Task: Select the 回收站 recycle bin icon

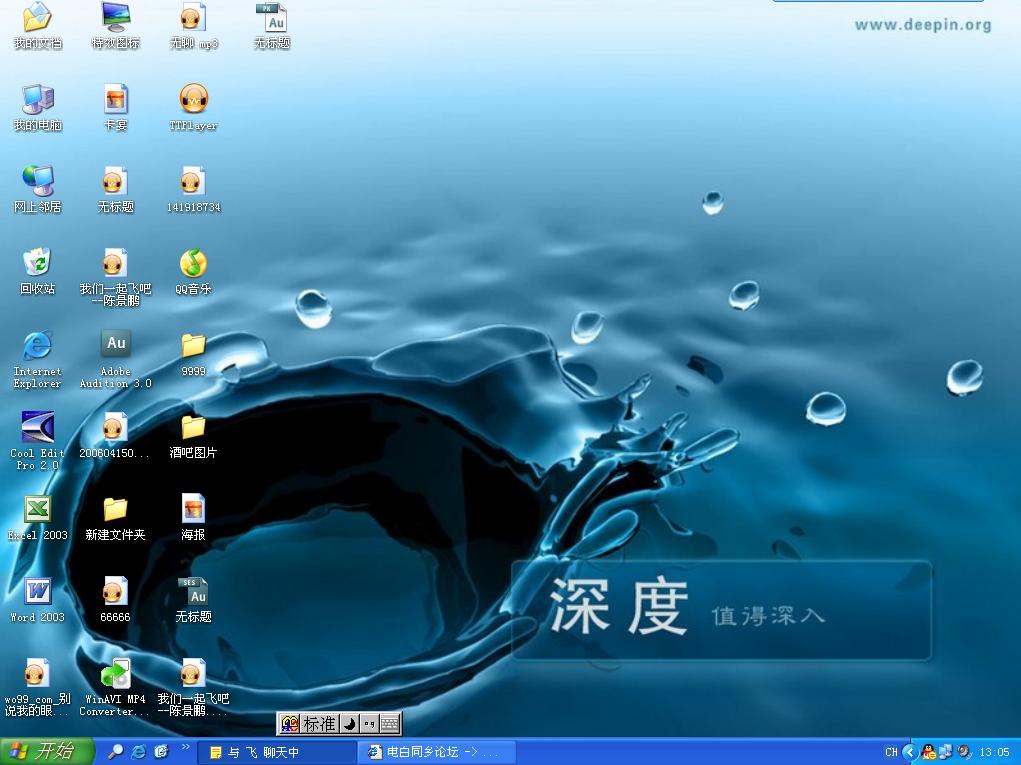Action: click(37, 264)
